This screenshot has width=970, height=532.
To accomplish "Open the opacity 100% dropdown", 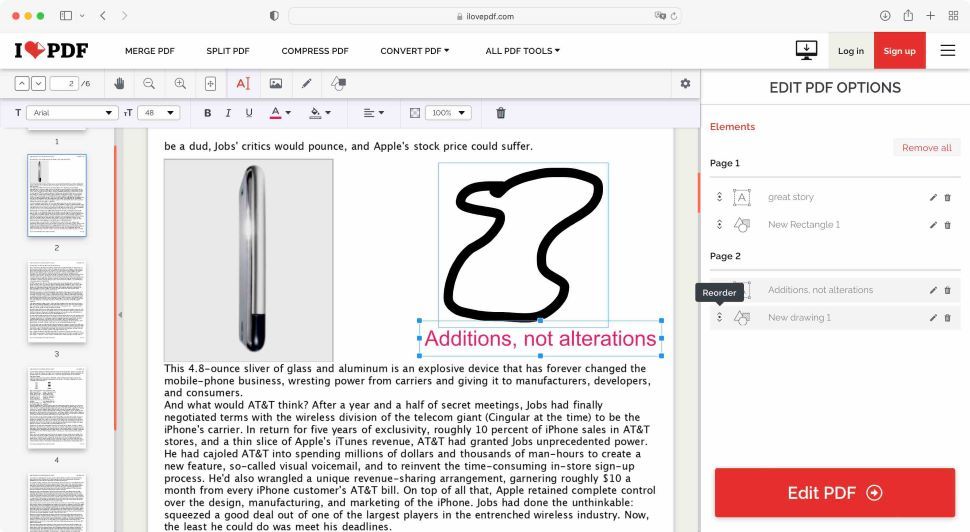I will [449, 113].
